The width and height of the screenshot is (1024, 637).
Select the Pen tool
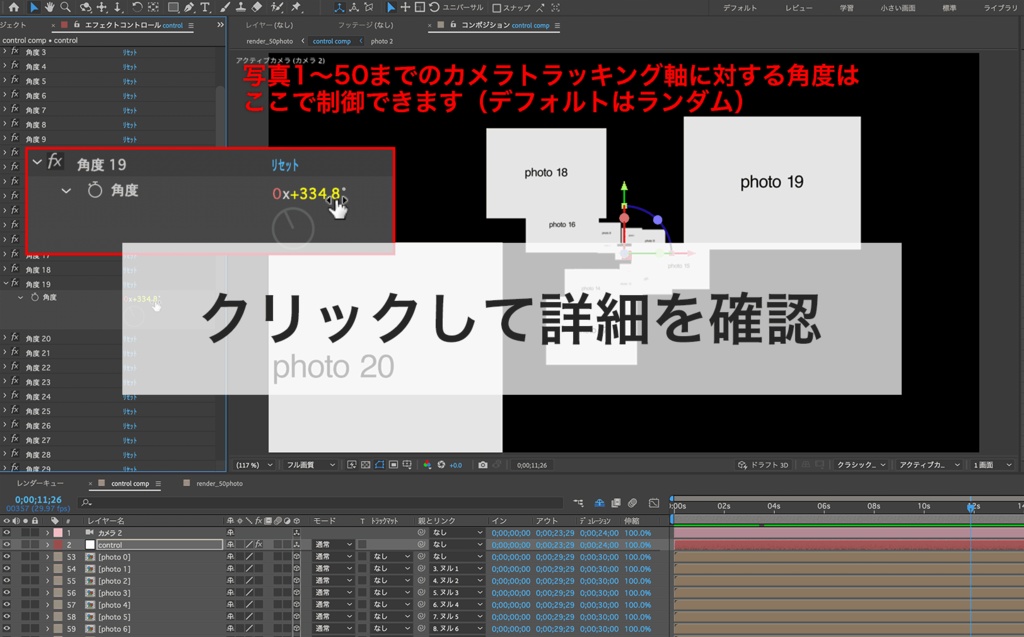[187, 8]
